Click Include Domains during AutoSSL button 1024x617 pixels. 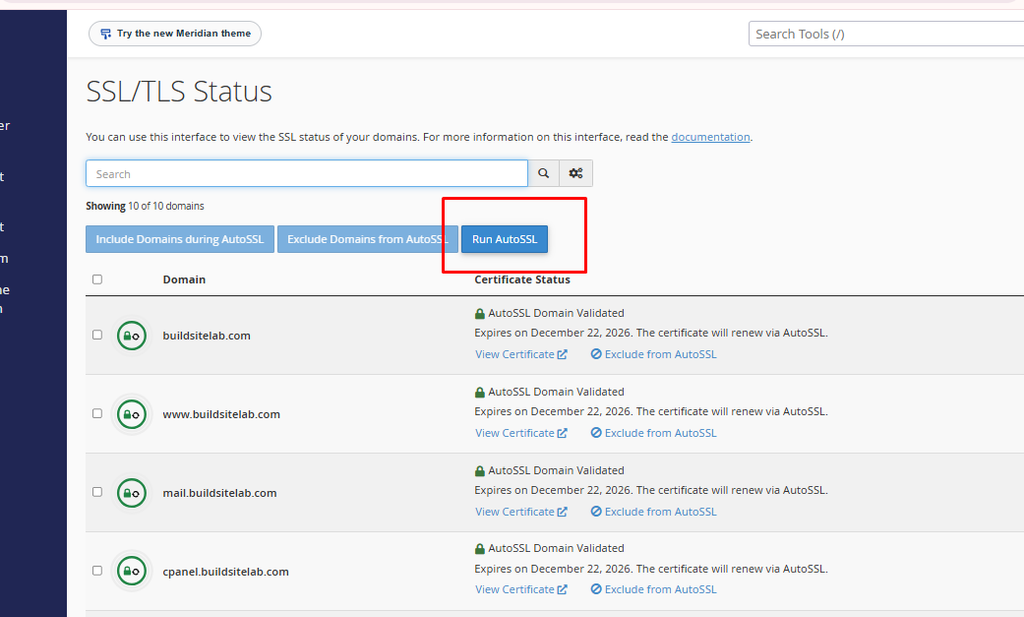(x=180, y=239)
